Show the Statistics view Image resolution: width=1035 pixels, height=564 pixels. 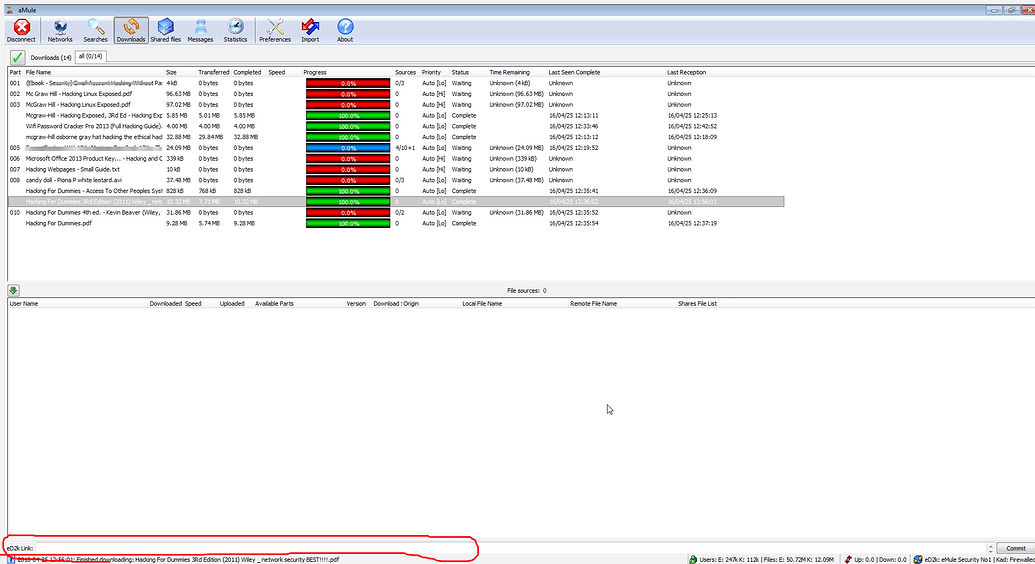pyautogui.click(x=235, y=30)
